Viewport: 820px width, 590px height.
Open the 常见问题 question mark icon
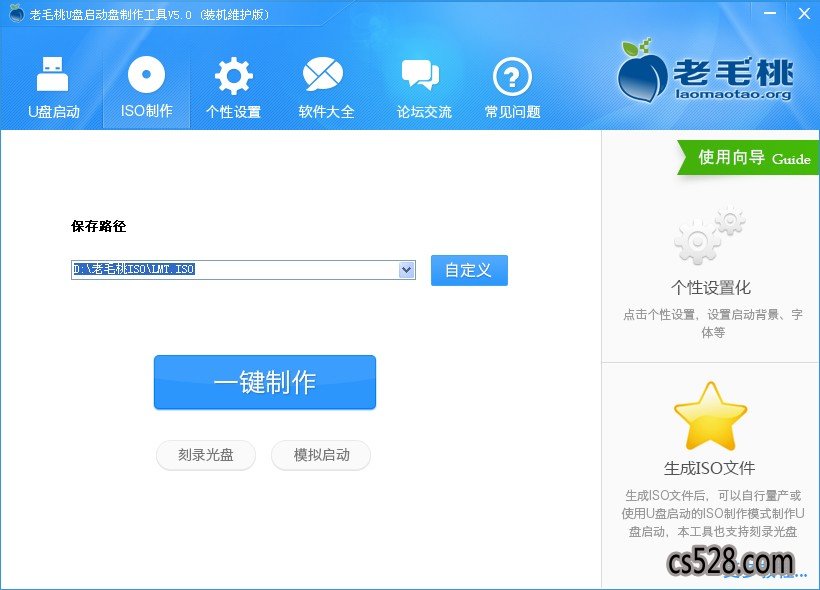coord(512,76)
